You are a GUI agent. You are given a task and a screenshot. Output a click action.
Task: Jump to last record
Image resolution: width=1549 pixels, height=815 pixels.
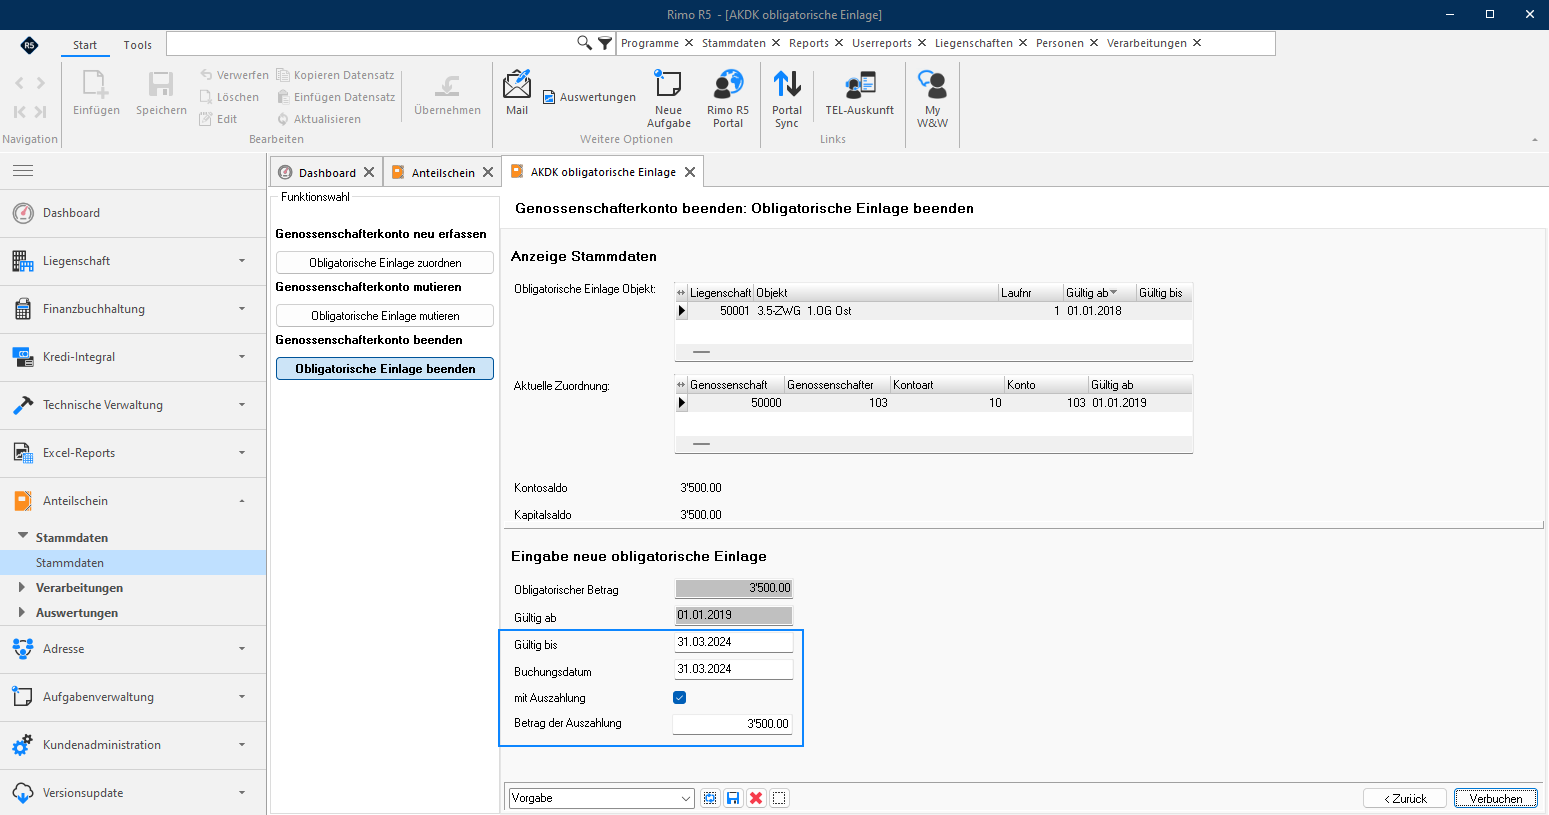click(41, 112)
